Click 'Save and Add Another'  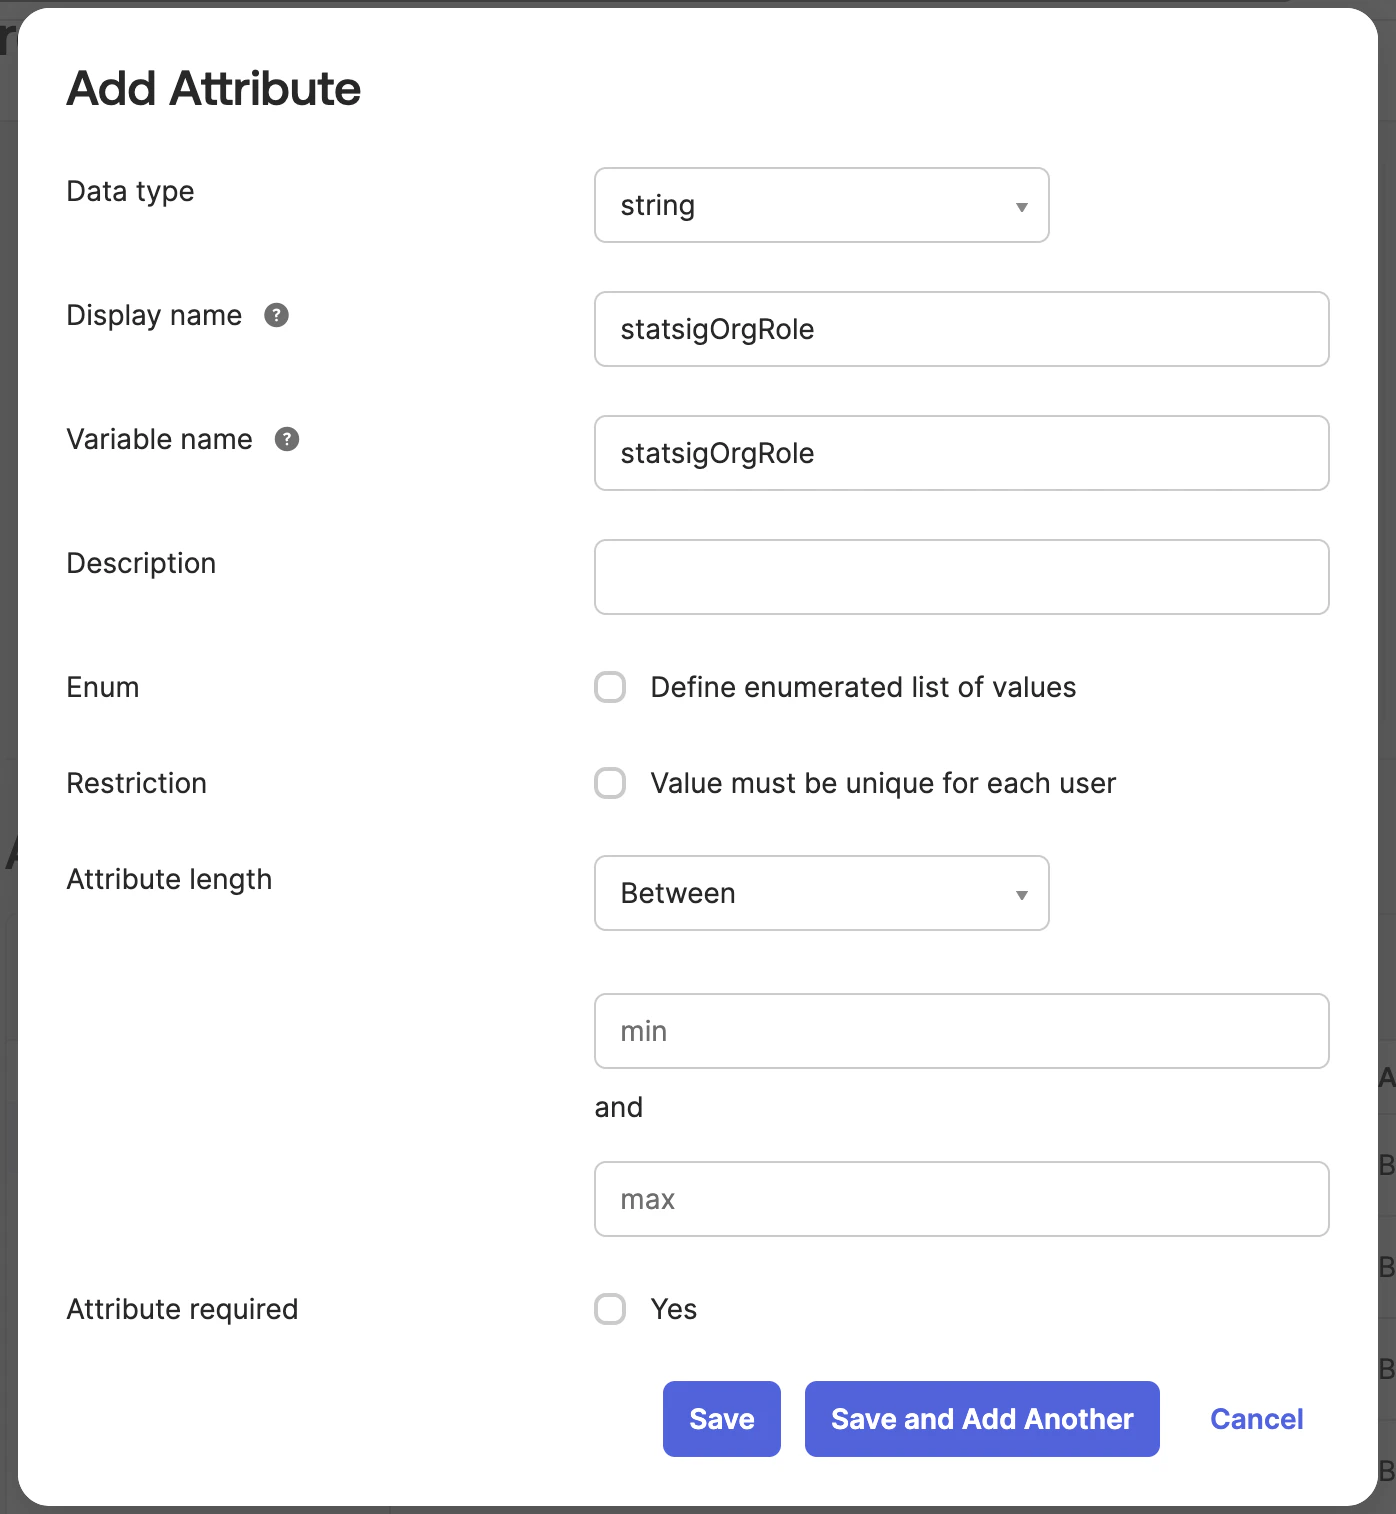point(981,1418)
